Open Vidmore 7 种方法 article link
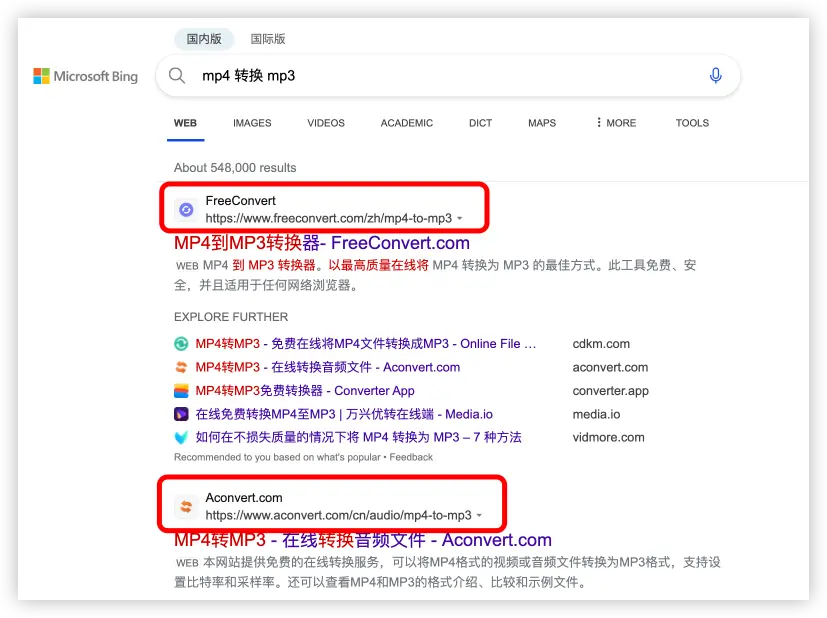 pyautogui.click(x=359, y=437)
